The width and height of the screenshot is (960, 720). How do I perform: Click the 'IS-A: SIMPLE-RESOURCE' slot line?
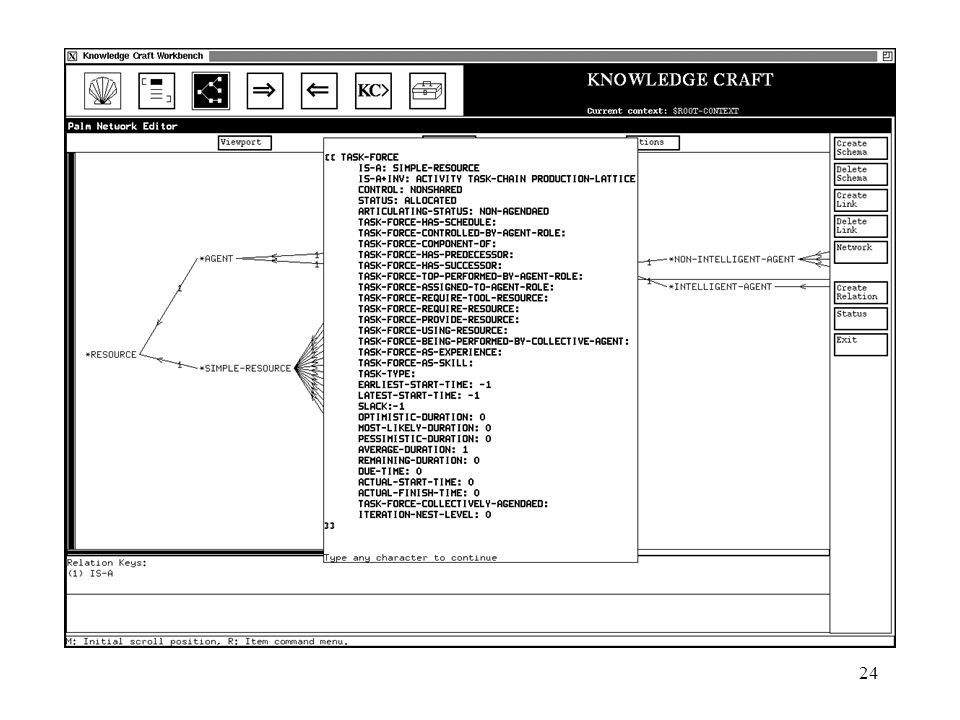[x=419, y=168]
